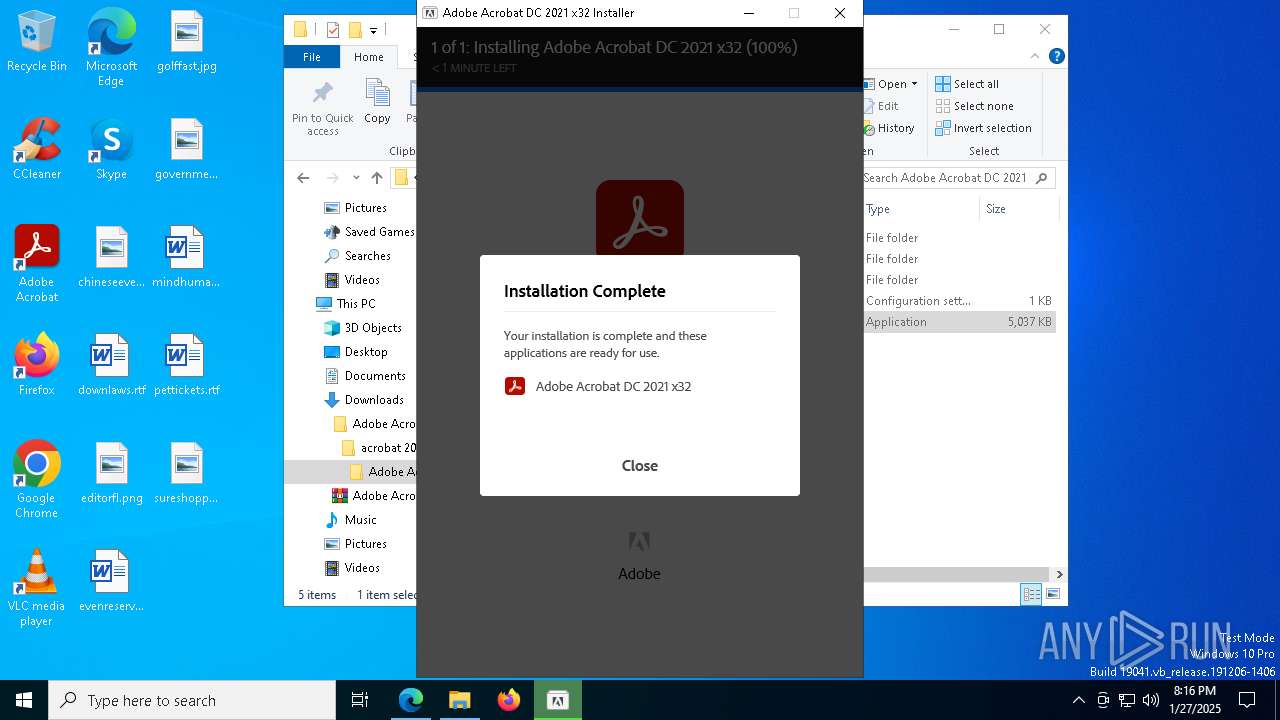Click Edit in Explorer ribbon
Viewport: 1280px width, 720px height.
coord(882,106)
